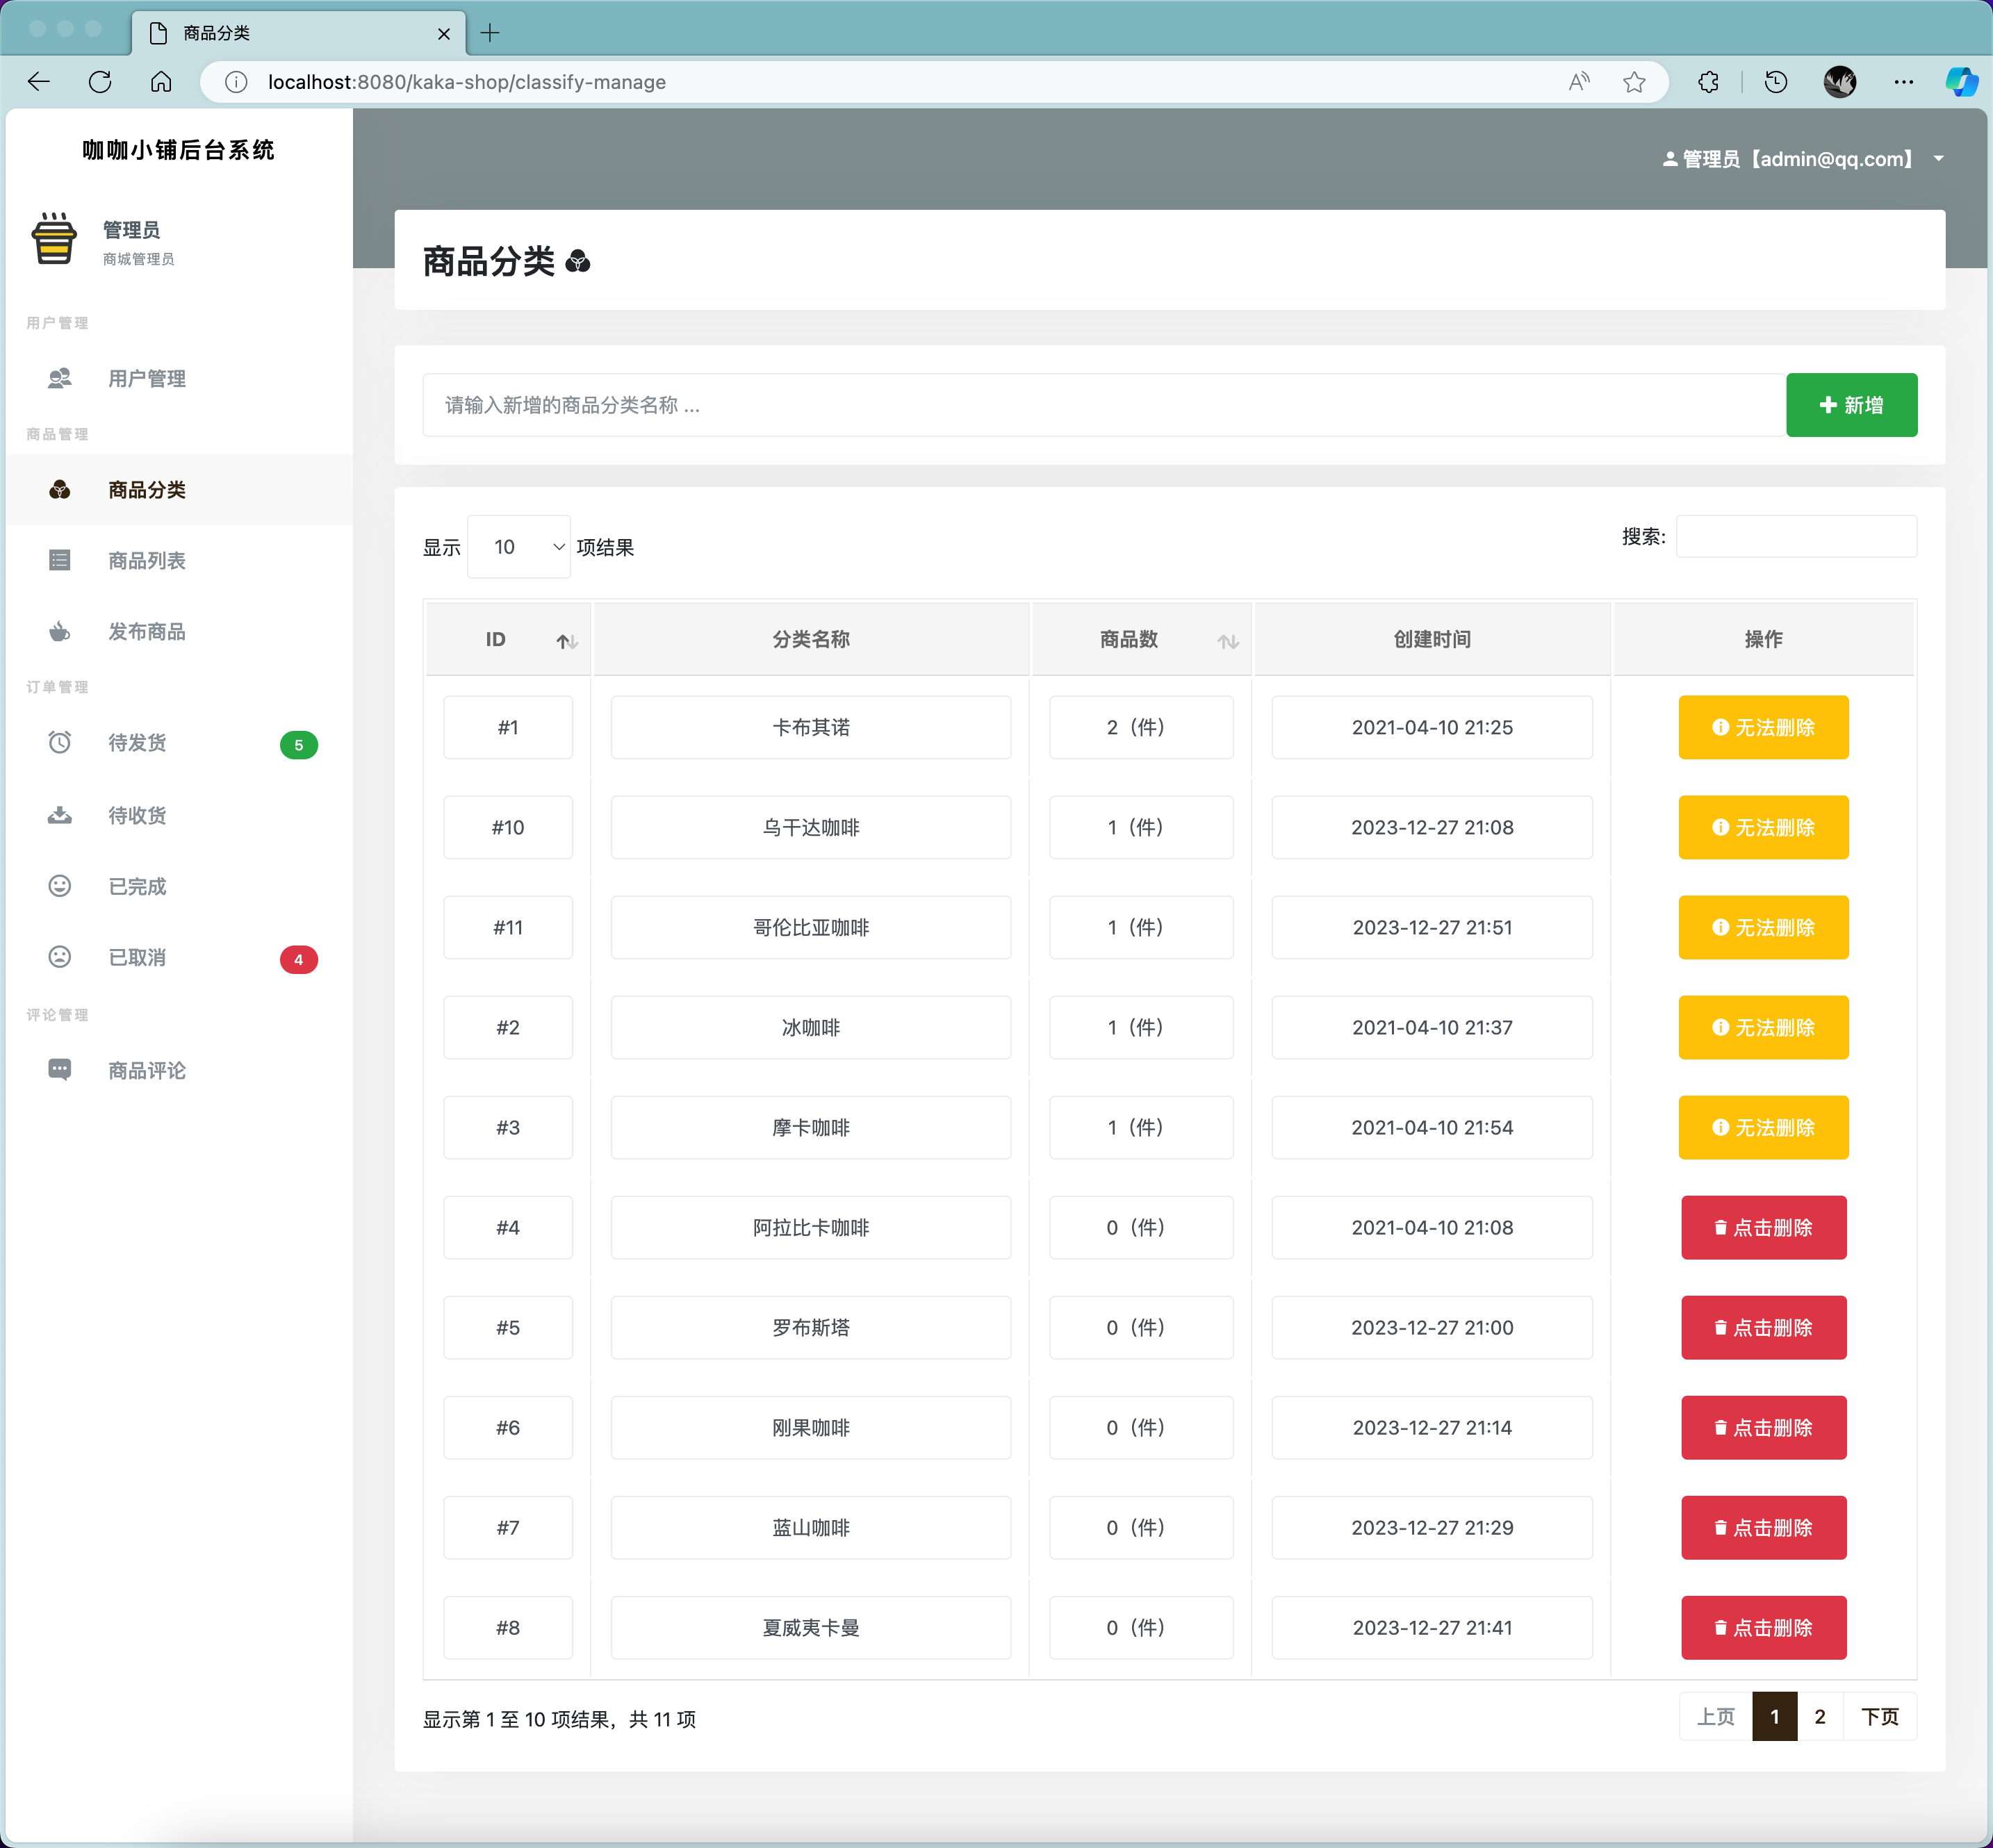This screenshot has width=1993, height=1848.
Task: Click the 发布商品 fire icon
Action: tap(59, 631)
